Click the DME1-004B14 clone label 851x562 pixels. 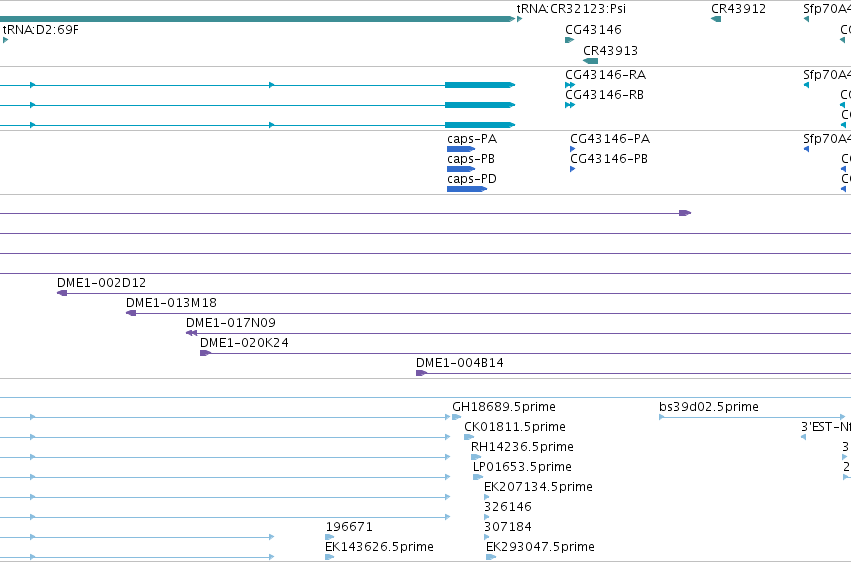coord(460,363)
